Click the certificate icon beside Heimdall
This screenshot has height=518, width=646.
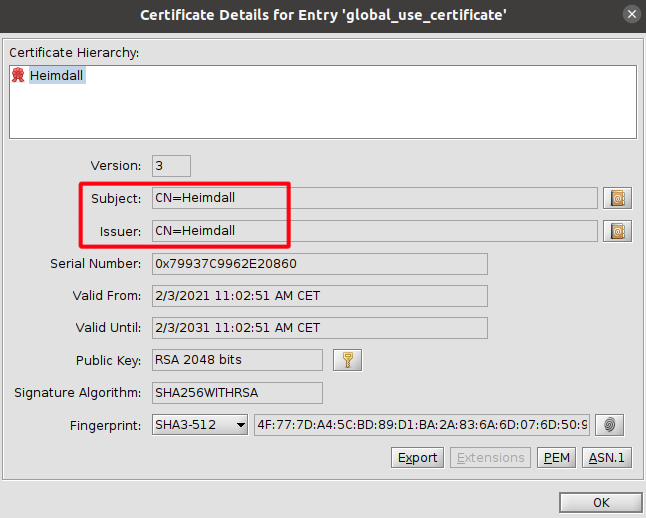[18, 76]
